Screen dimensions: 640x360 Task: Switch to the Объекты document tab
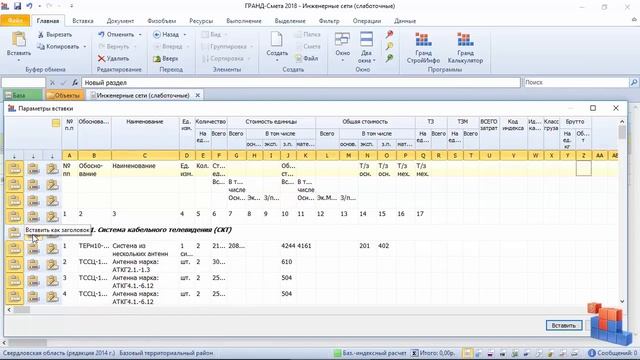click(x=63, y=96)
